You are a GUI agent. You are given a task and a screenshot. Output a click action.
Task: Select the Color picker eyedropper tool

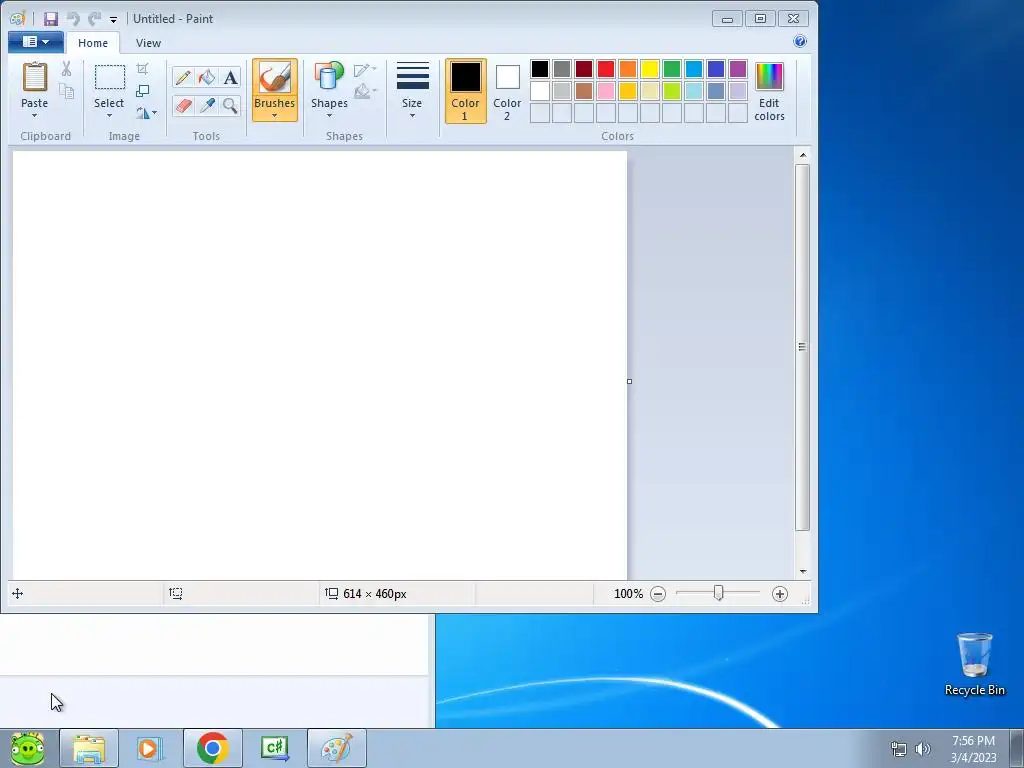point(207,105)
